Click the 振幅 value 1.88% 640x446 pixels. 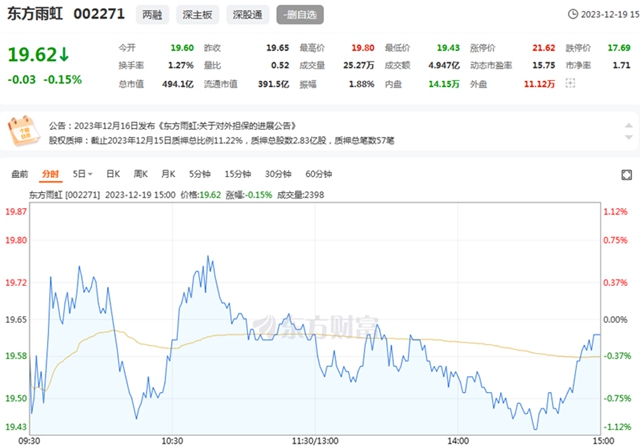(362, 84)
